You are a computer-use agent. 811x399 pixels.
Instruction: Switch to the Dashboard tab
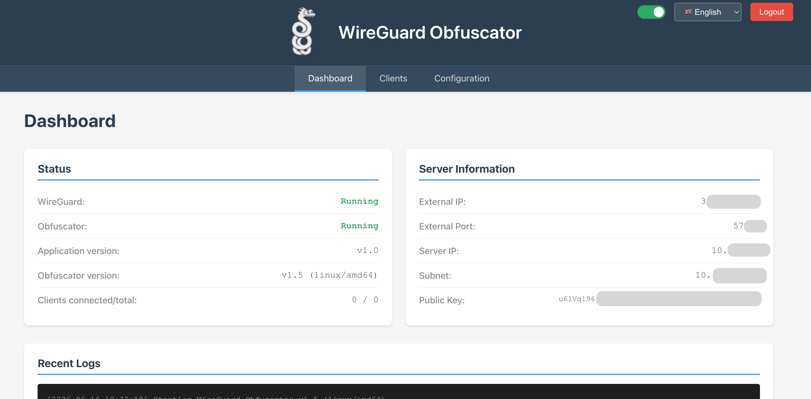coord(330,79)
